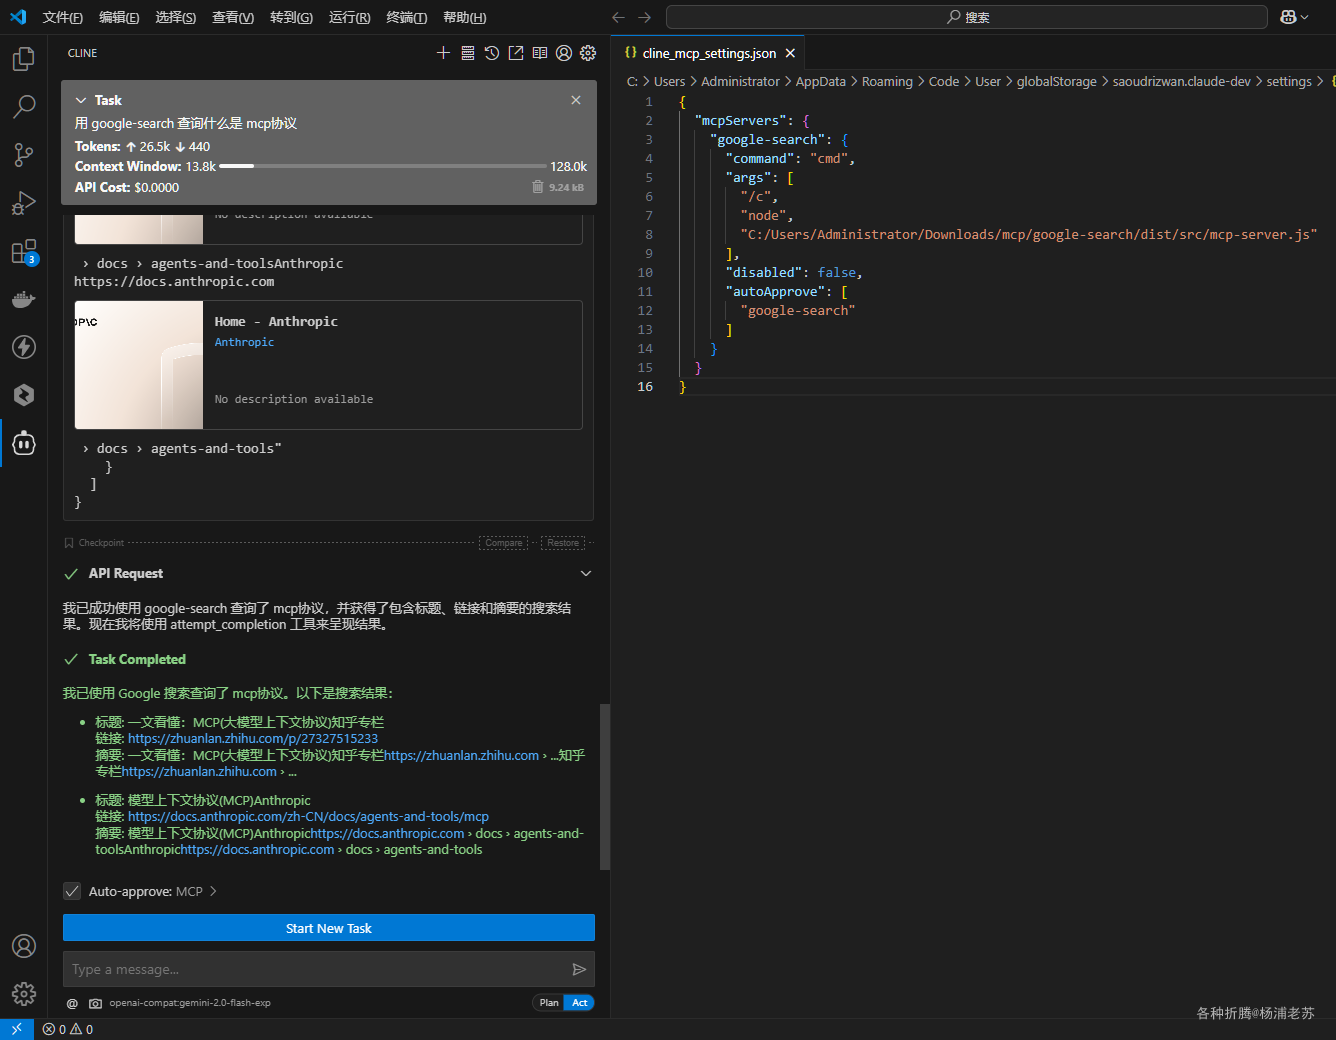Open the 终端(T) menu
This screenshot has width=1336, height=1040.
[x=406, y=17]
